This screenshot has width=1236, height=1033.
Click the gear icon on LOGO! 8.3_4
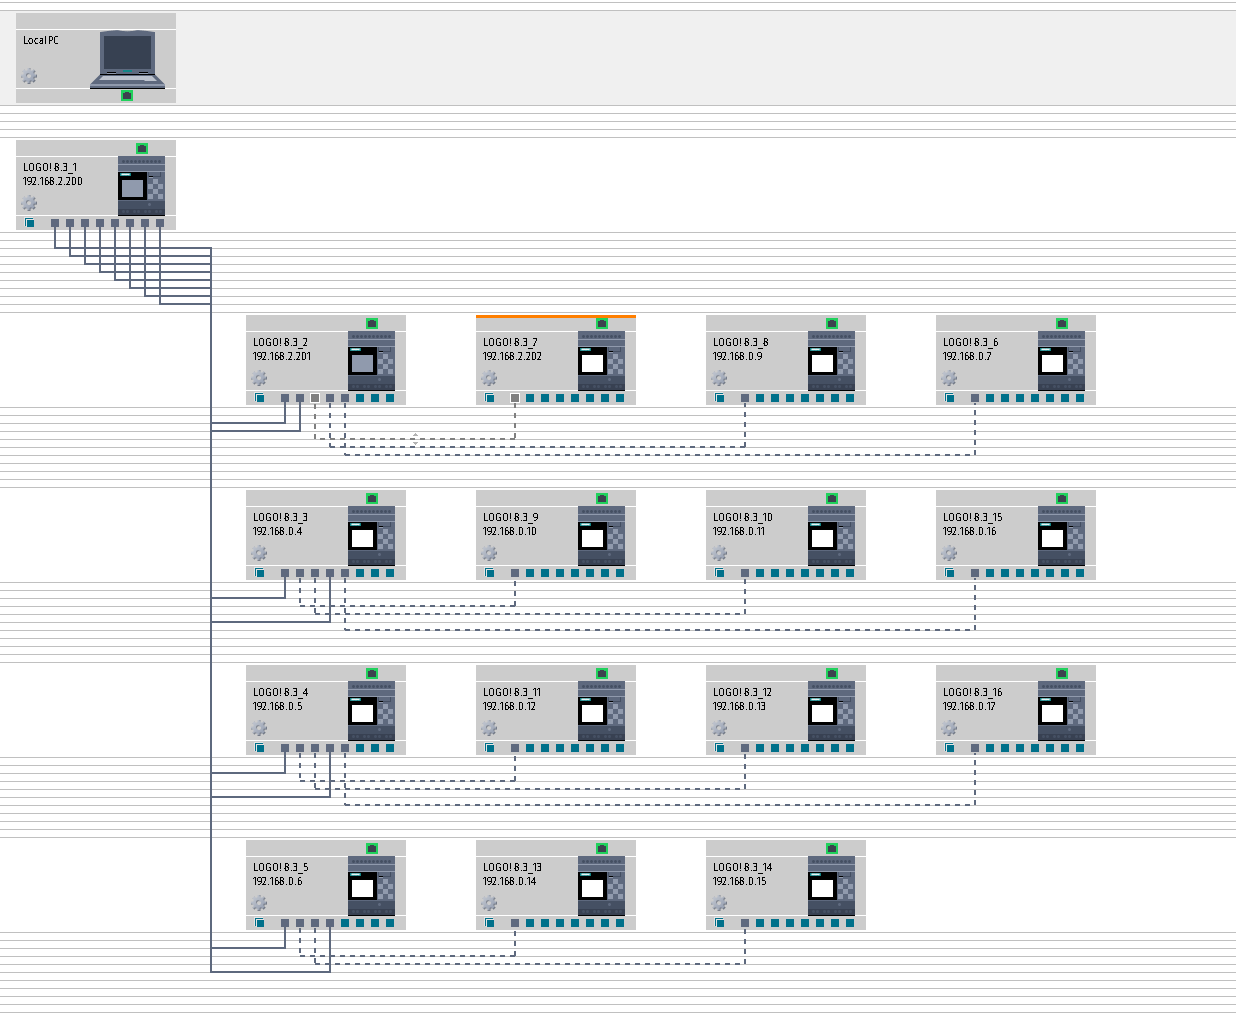(259, 729)
